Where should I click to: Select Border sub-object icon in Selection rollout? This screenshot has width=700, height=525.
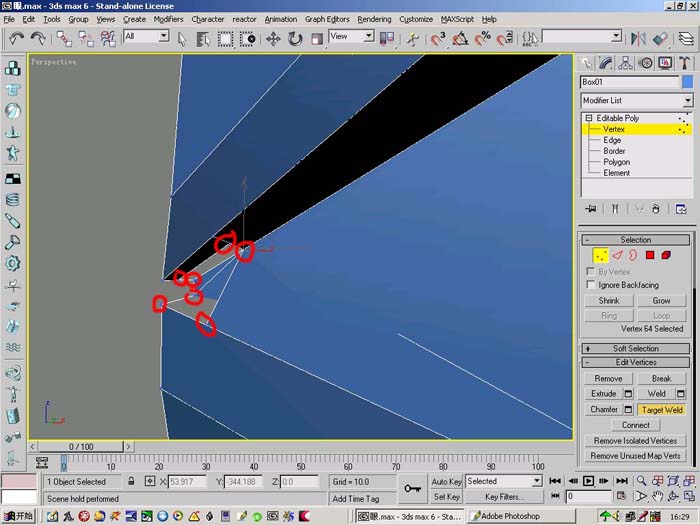tap(633, 255)
